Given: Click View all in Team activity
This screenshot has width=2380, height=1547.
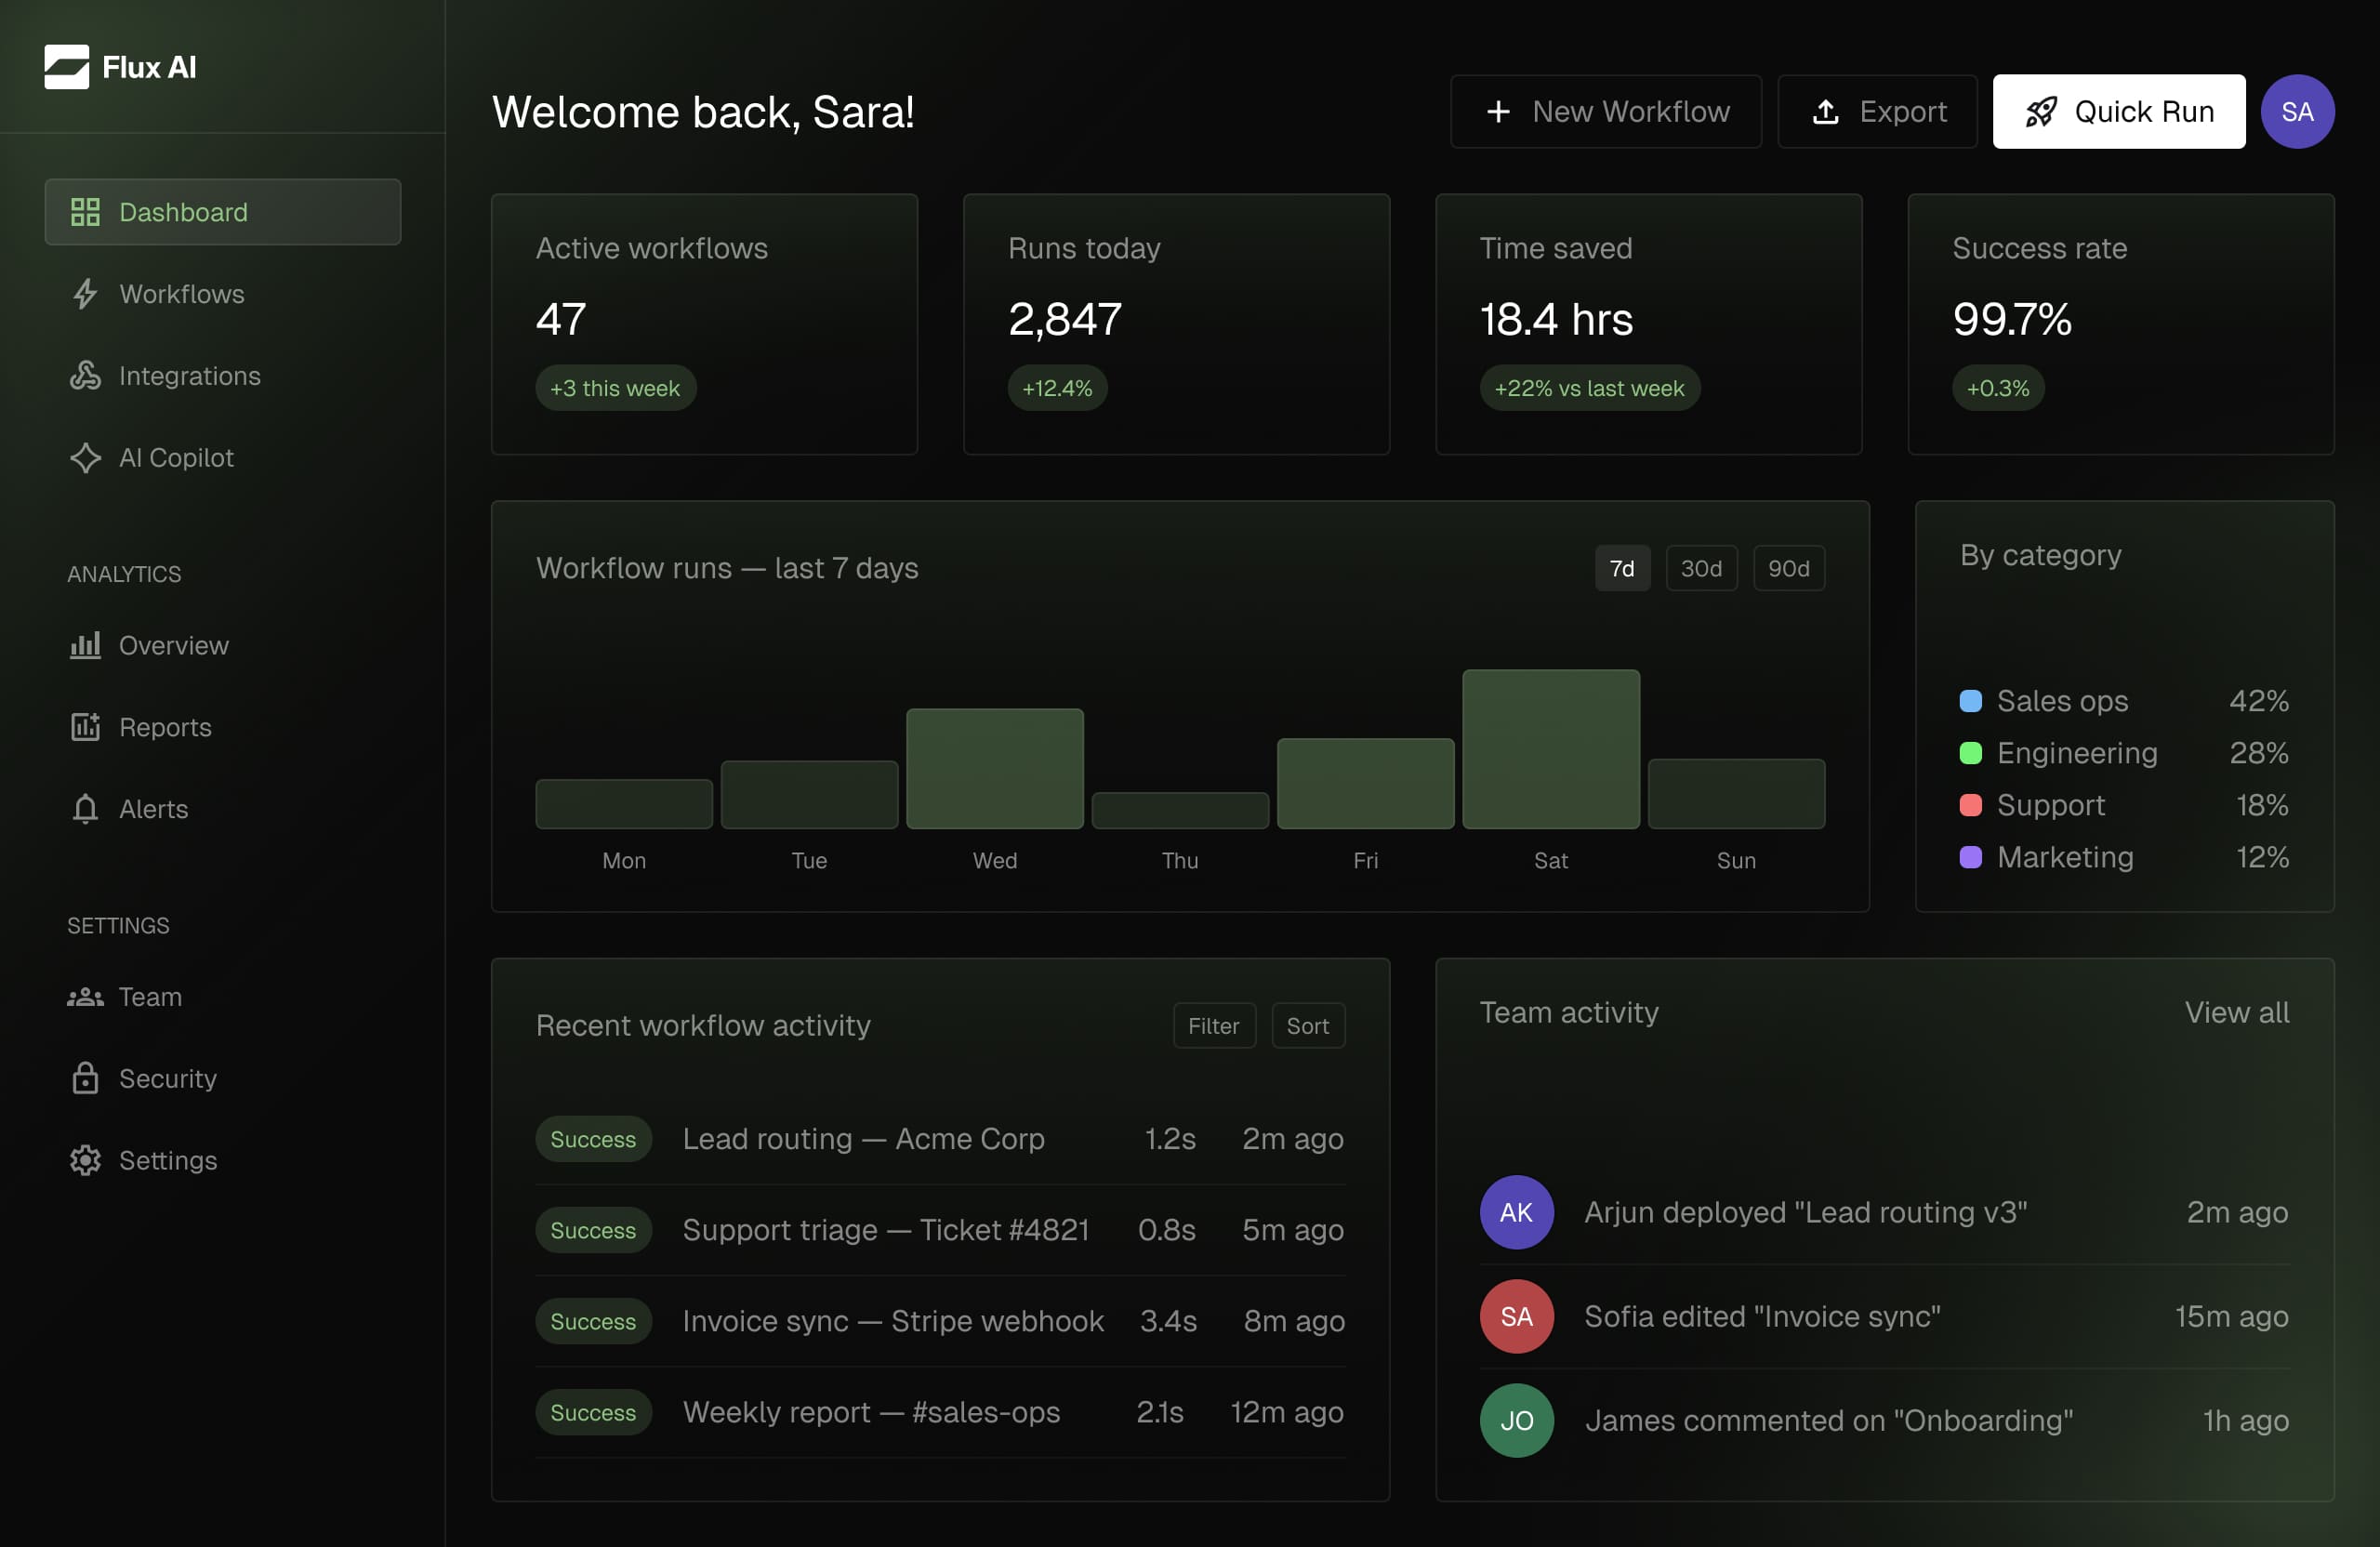Looking at the screenshot, I should 2236,1012.
